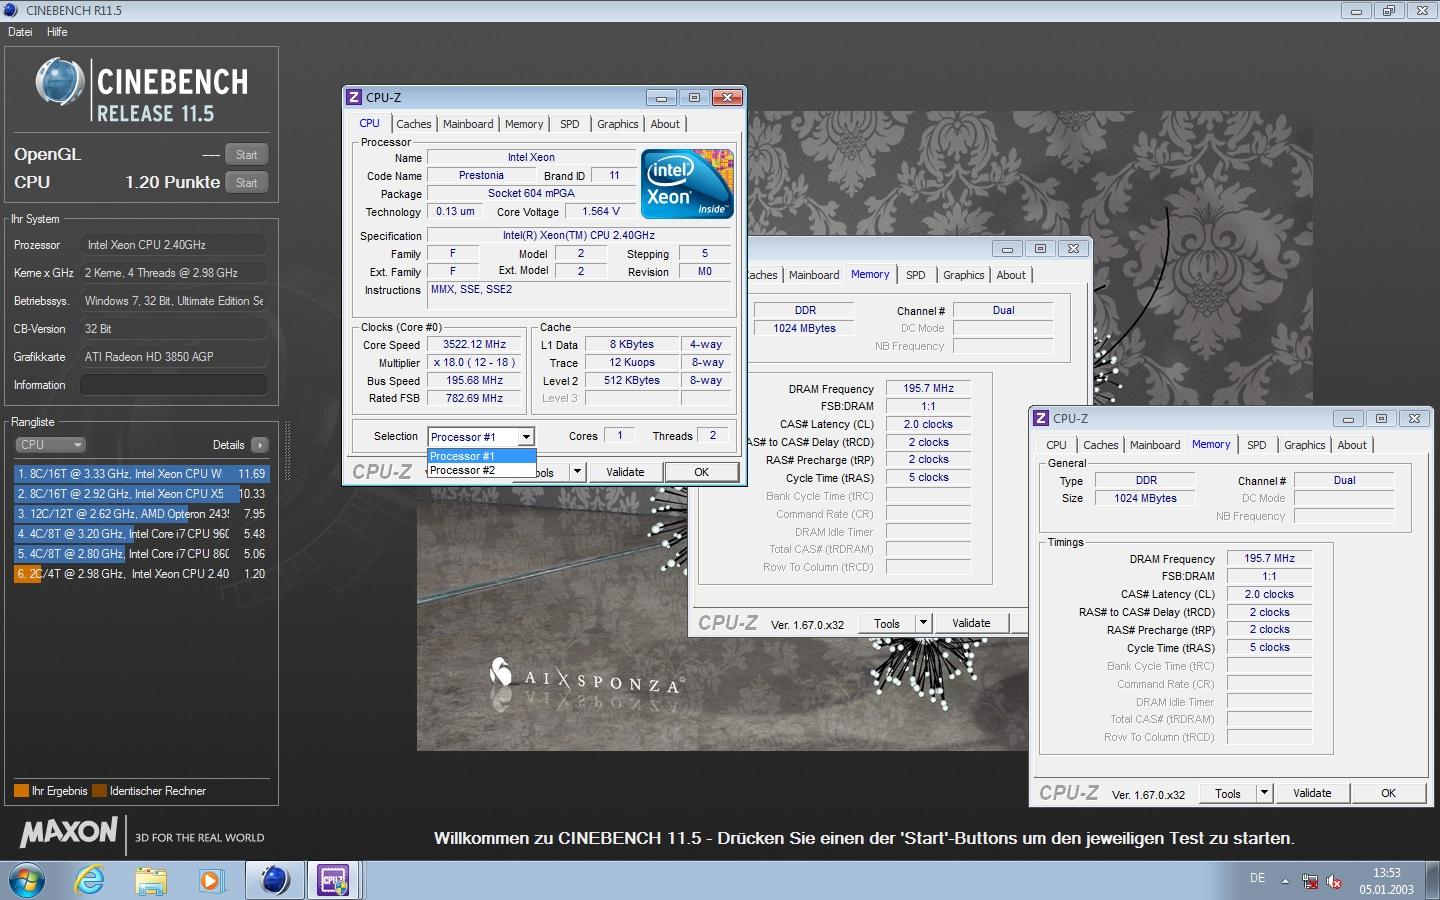1440x900 pixels.
Task: Open the Windows Start orb
Action: click(x=27, y=881)
